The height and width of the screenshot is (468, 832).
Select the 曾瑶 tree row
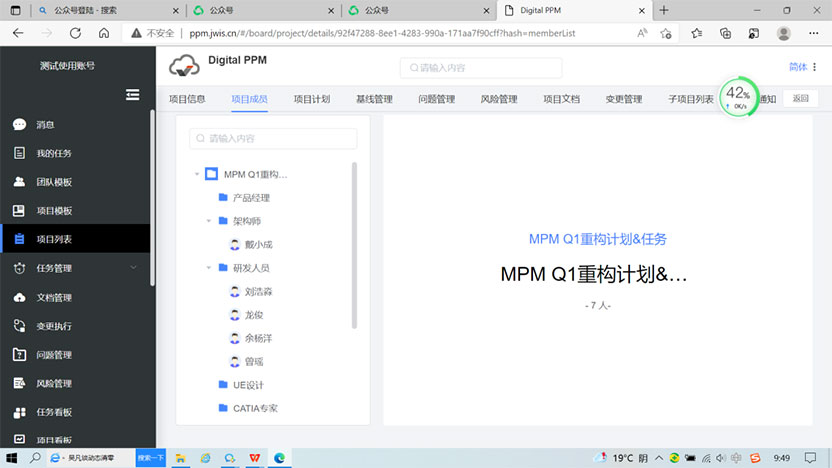coord(273,361)
